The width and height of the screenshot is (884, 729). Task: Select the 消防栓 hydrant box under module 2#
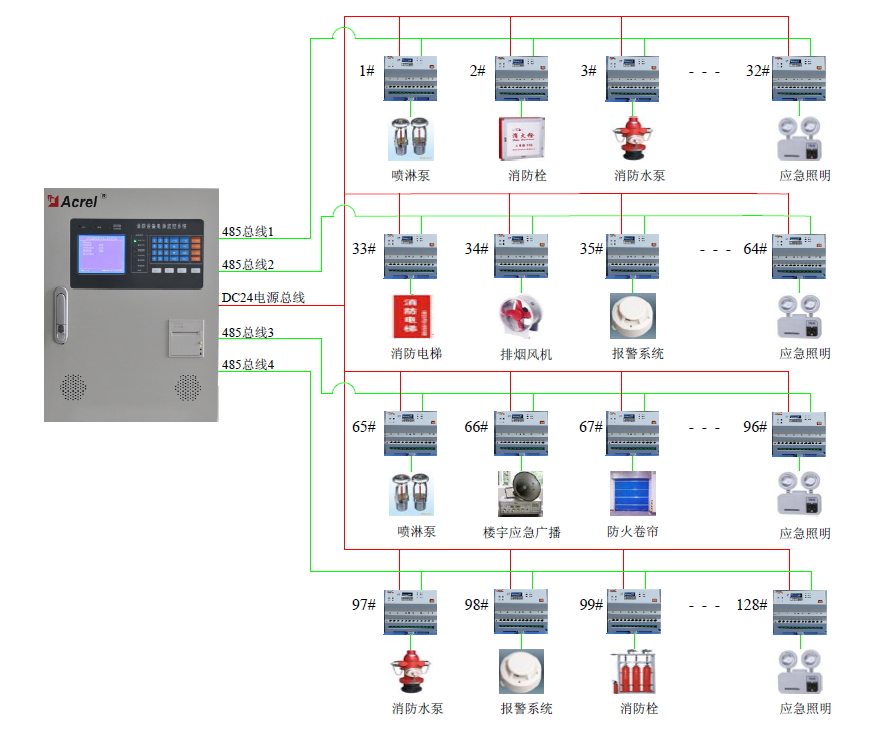pyautogui.click(x=522, y=138)
